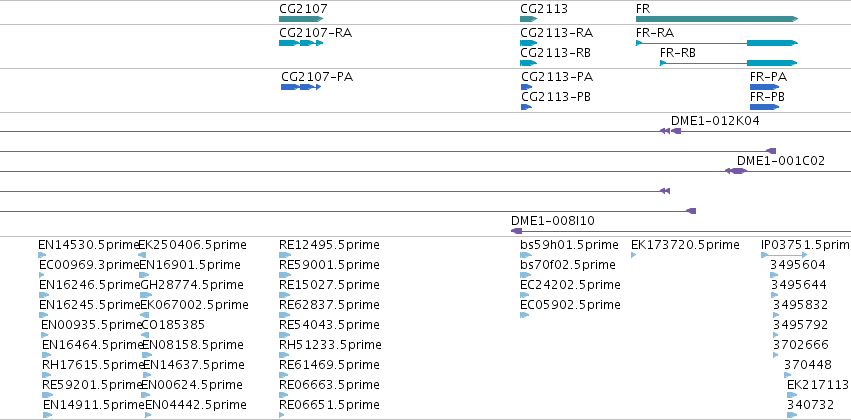Viewport: 851px width, 420px height.
Task: Click the IP03751.5prime EST feature line
Action: (784, 255)
